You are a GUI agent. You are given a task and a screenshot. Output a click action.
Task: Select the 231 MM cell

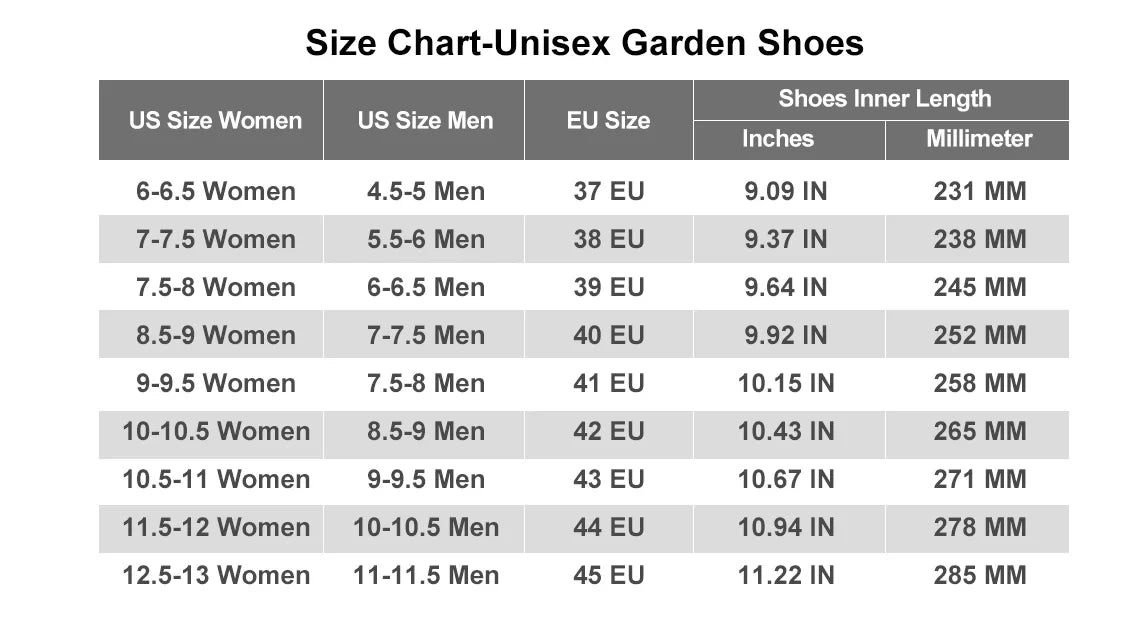coord(980,191)
